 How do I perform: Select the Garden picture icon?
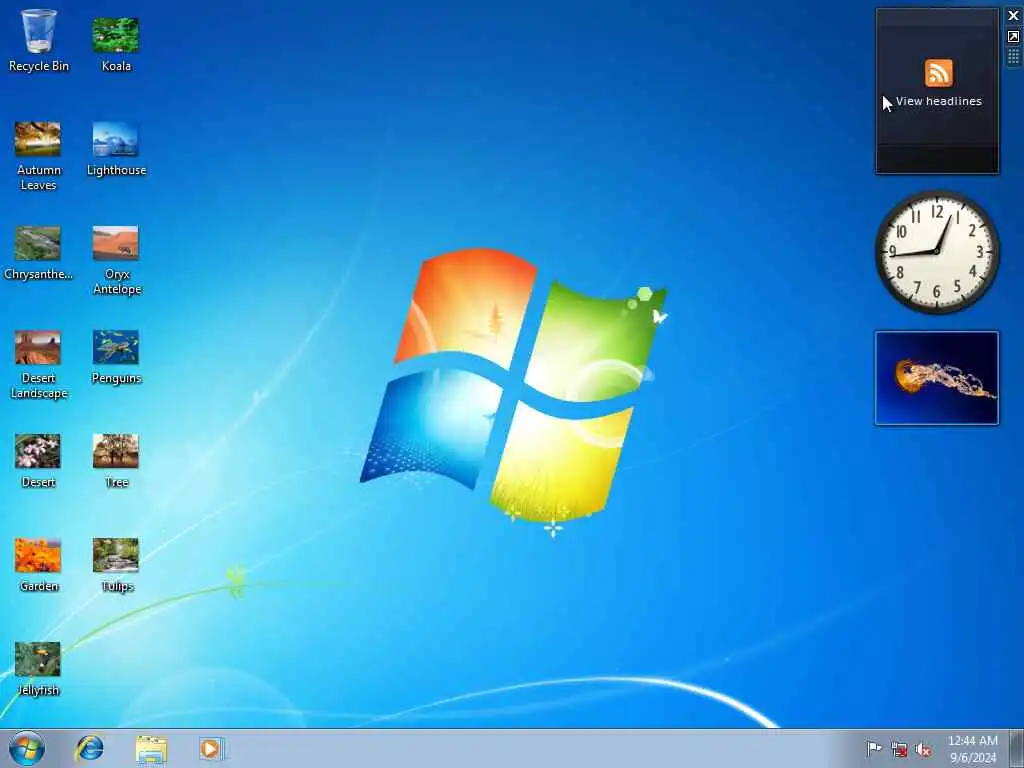tap(38, 565)
